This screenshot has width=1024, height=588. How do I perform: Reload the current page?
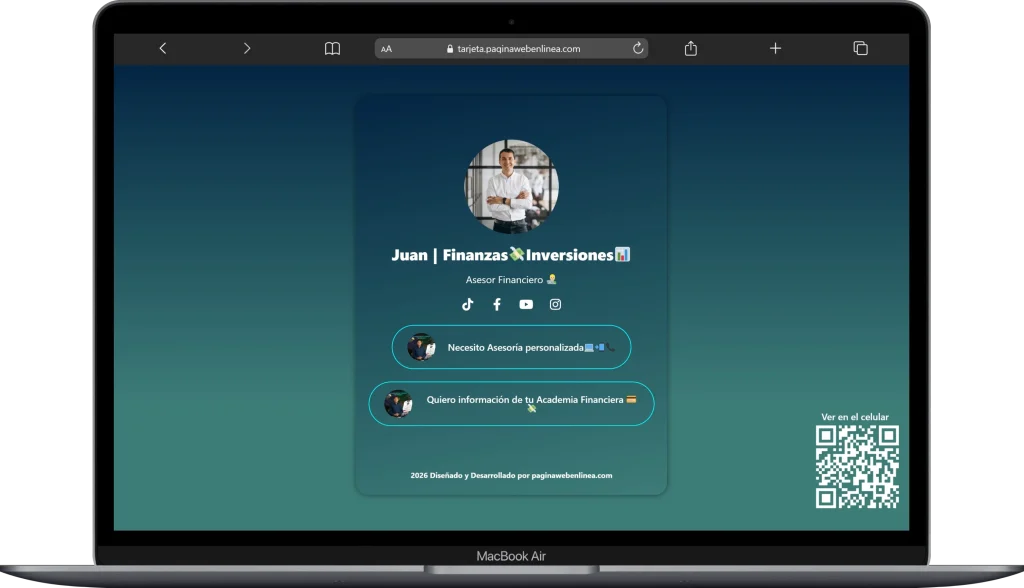[x=637, y=48]
